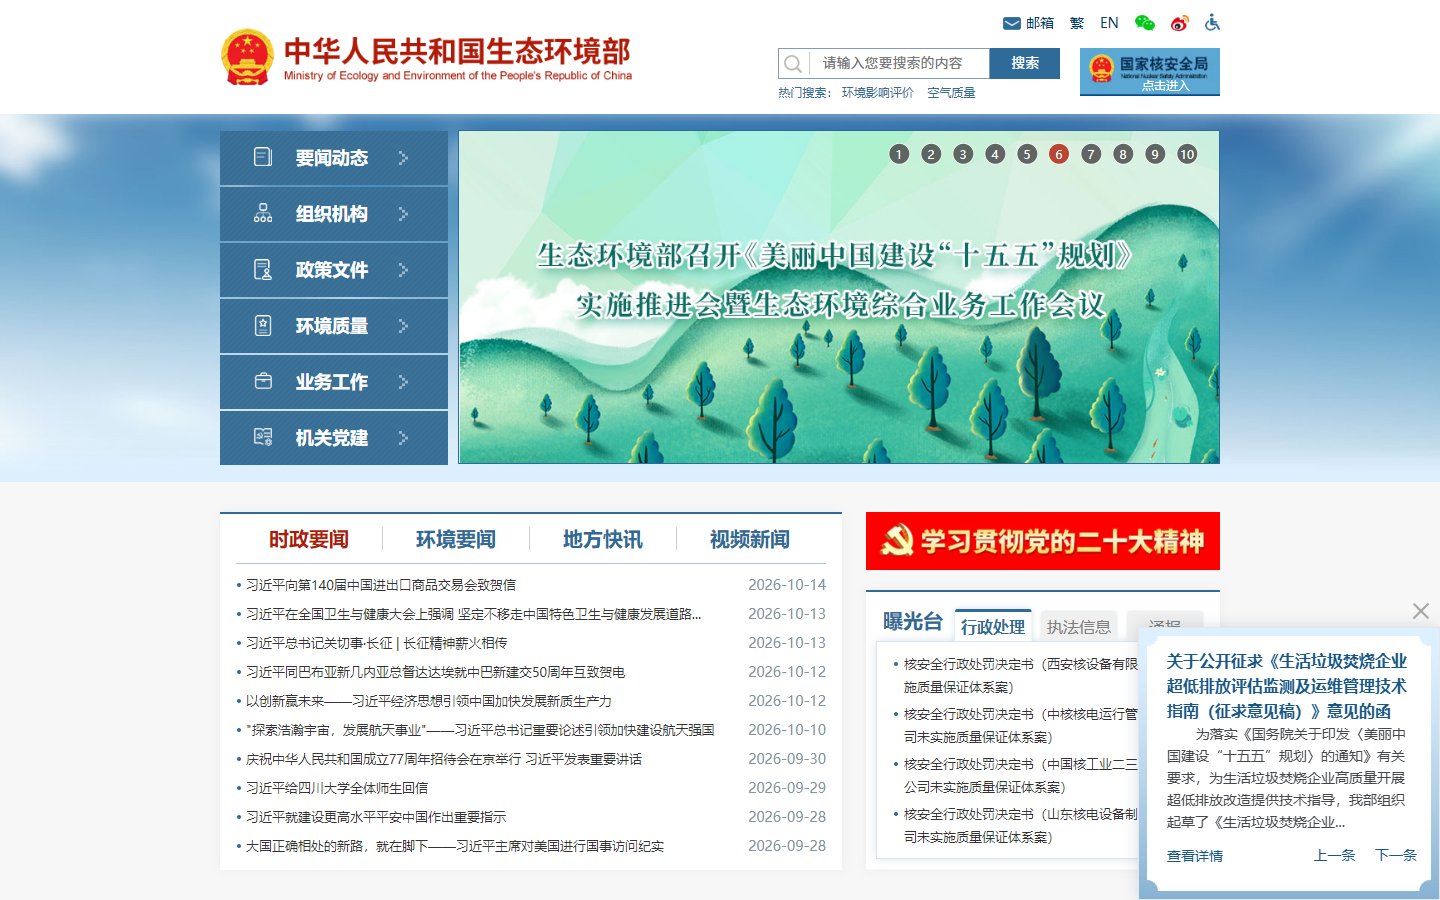Click the national emblem logo
Image resolution: width=1440 pixels, height=900 pixels.
coord(246,57)
